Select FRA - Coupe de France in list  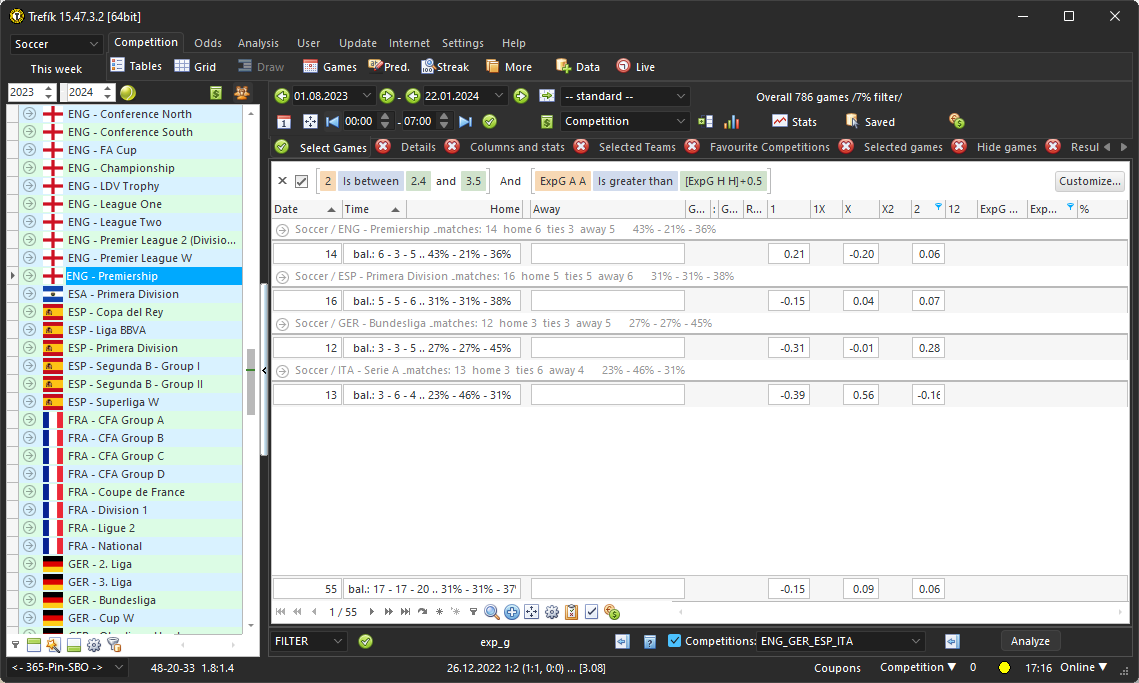pos(126,492)
